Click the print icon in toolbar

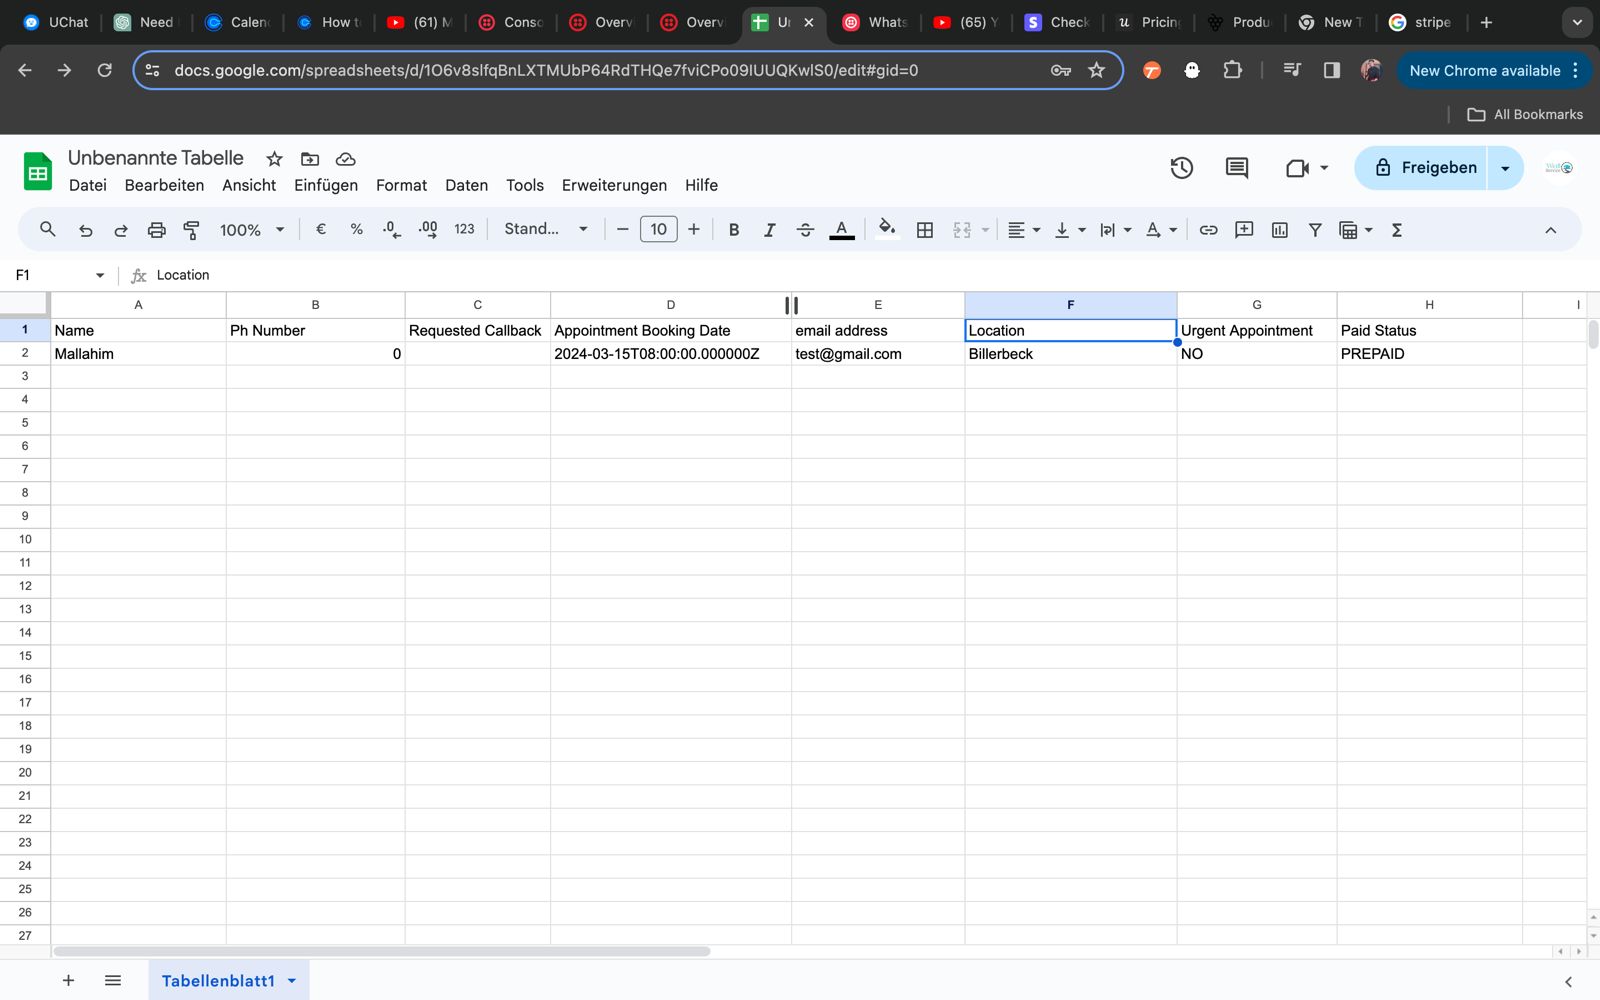click(156, 230)
